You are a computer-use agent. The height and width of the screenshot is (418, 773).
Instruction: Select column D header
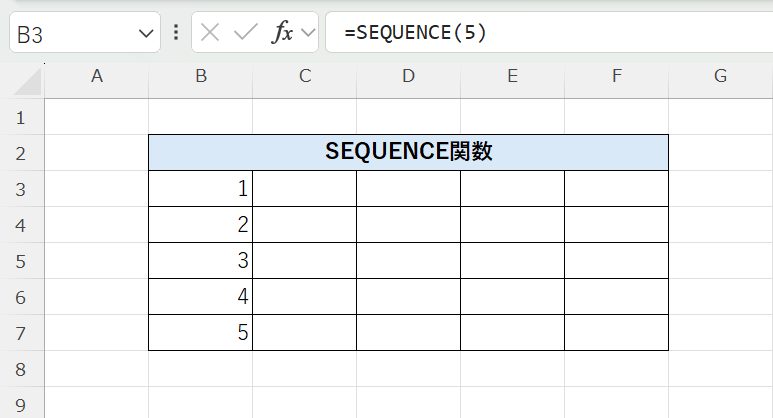[x=409, y=77]
